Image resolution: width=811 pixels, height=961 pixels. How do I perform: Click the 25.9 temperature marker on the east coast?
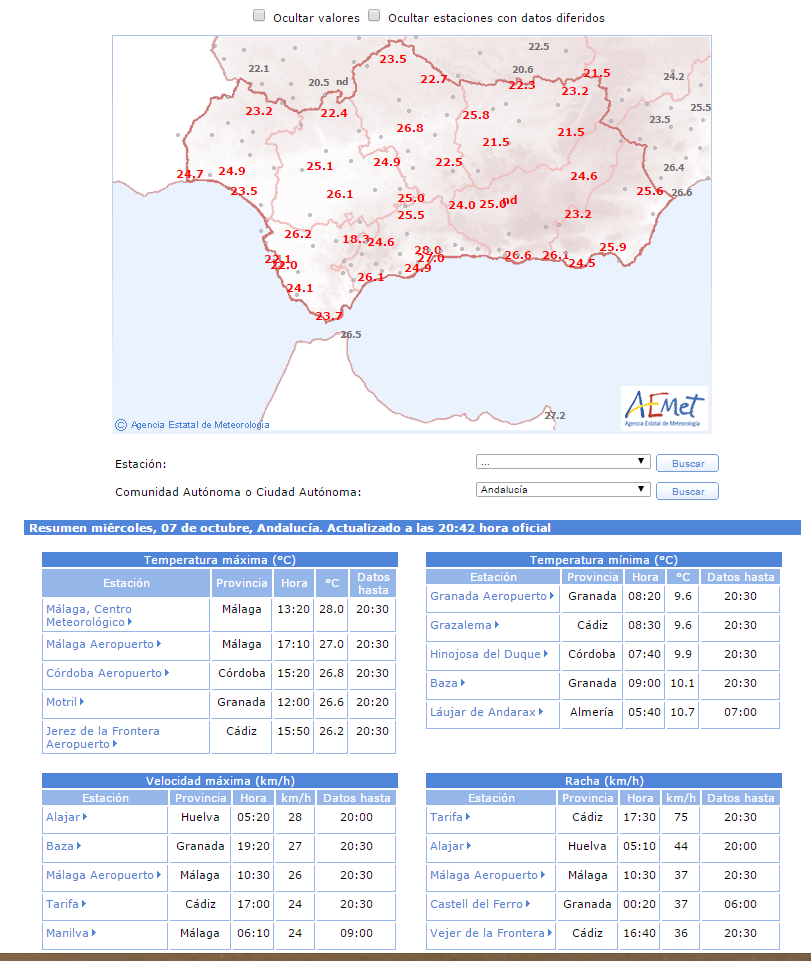tap(612, 247)
